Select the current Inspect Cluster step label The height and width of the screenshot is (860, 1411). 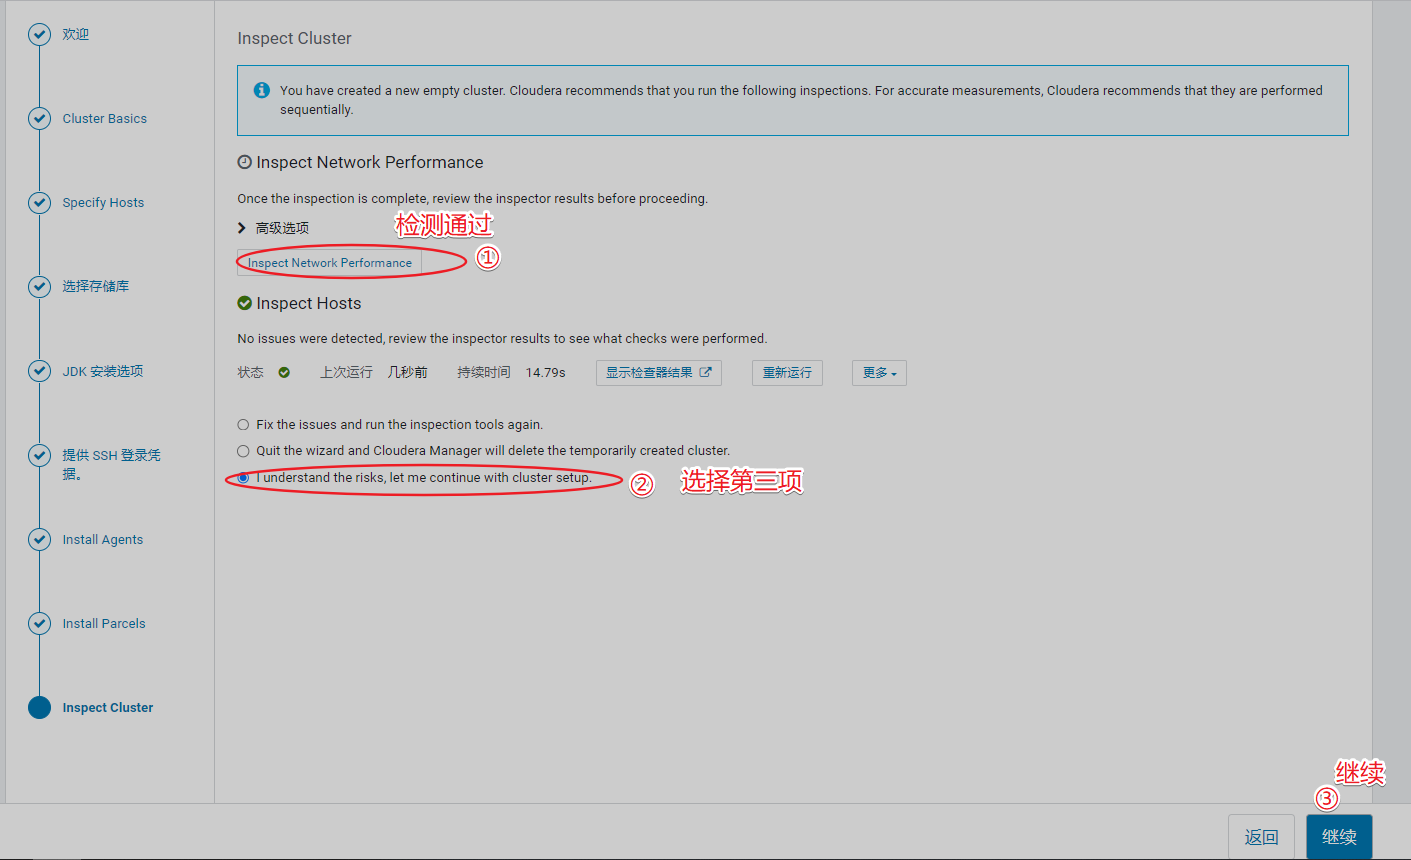coord(108,707)
